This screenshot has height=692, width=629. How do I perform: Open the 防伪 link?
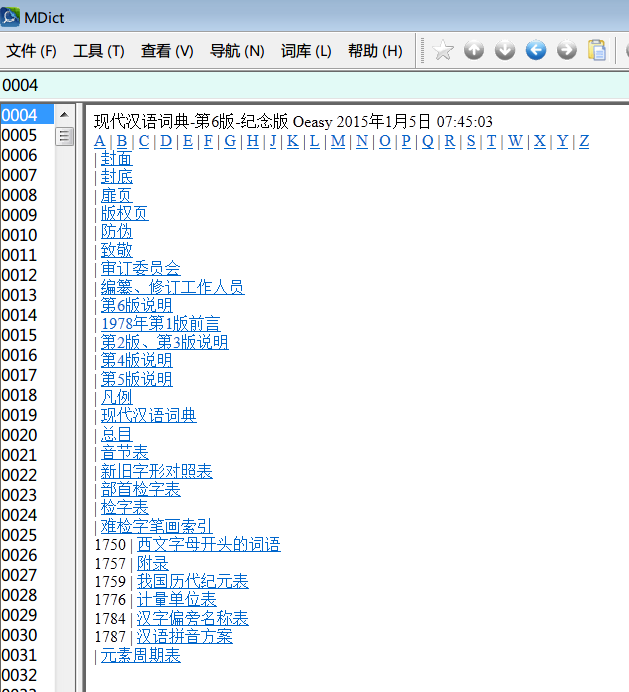117,232
